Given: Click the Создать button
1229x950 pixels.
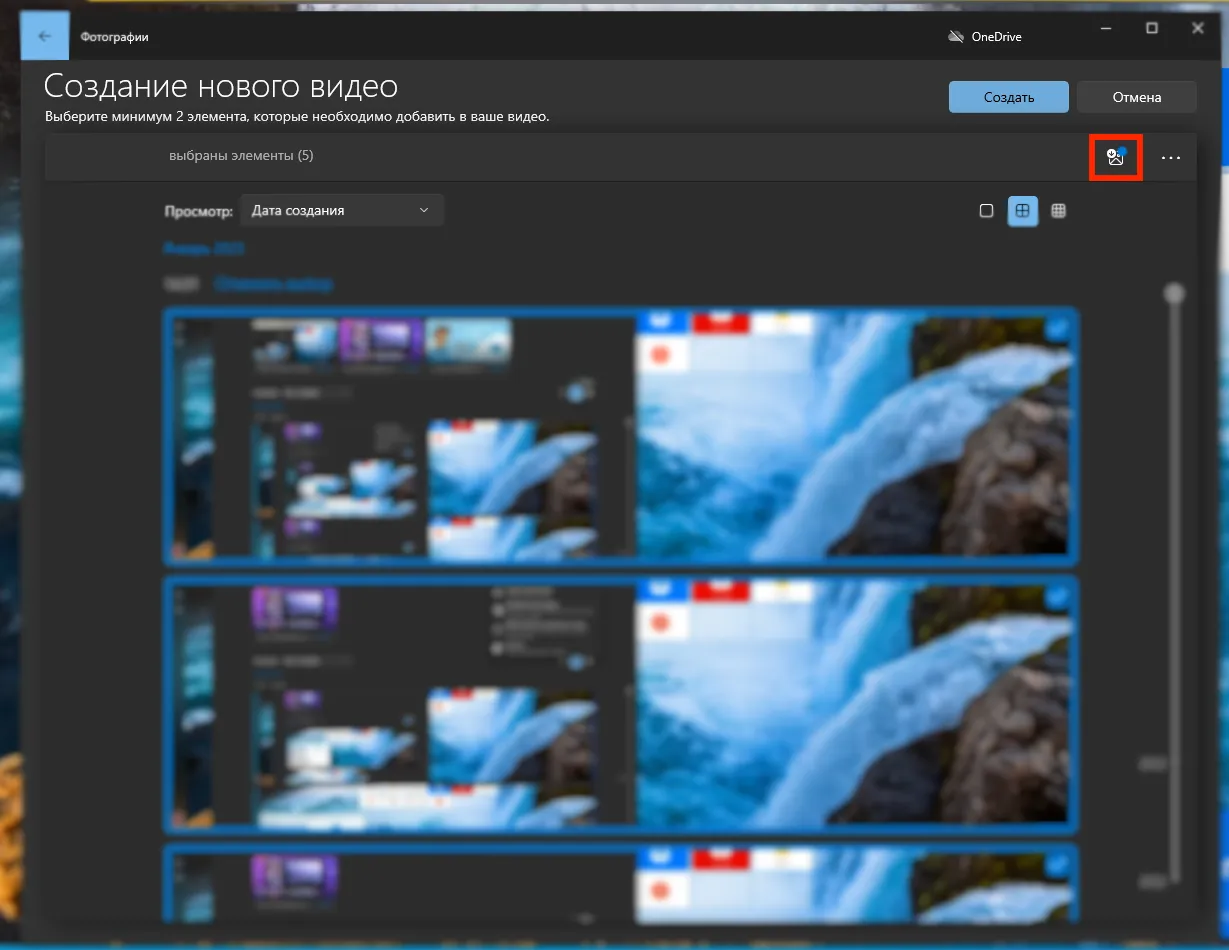Looking at the screenshot, I should click(1008, 97).
